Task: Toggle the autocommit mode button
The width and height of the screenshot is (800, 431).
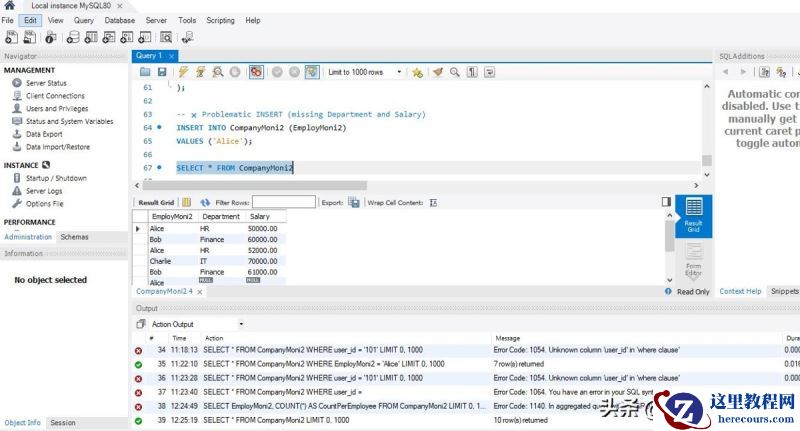Action: click(x=312, y=72)
